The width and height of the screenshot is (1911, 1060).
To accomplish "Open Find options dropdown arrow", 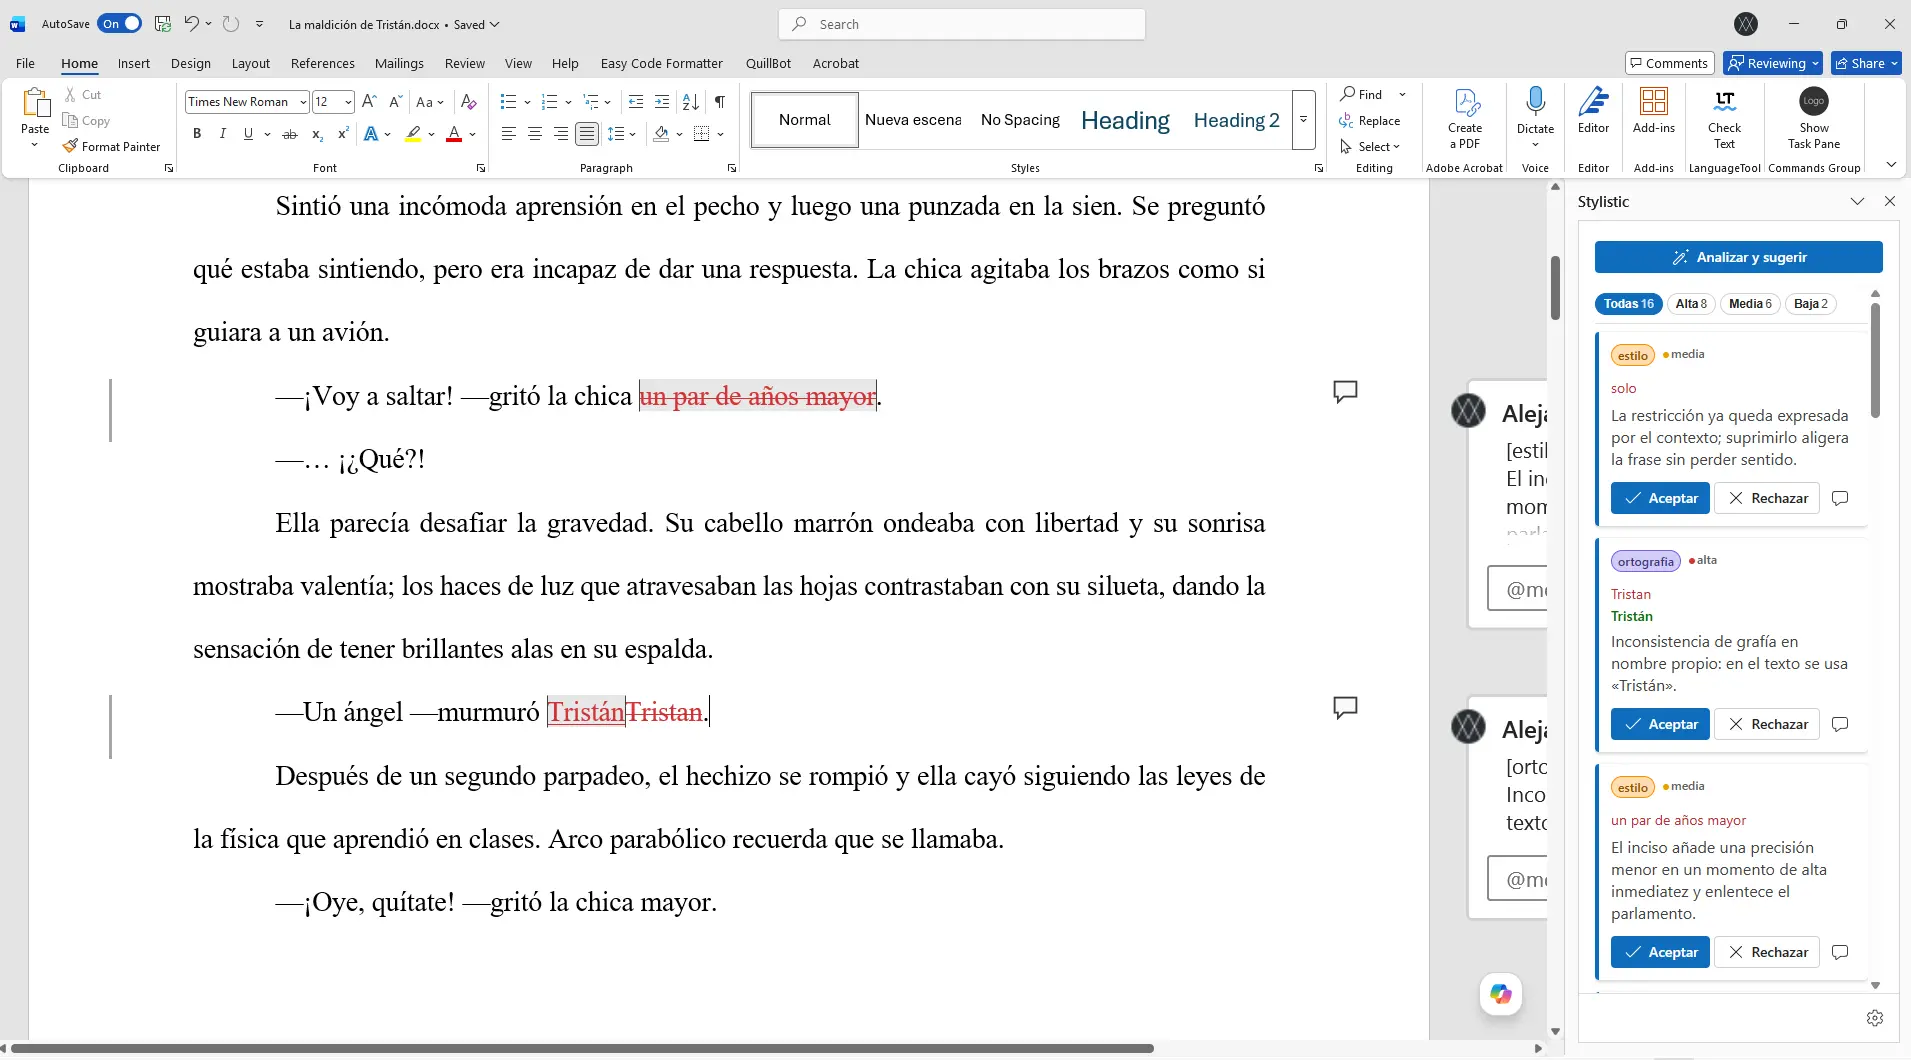I will coord(1402,94).
